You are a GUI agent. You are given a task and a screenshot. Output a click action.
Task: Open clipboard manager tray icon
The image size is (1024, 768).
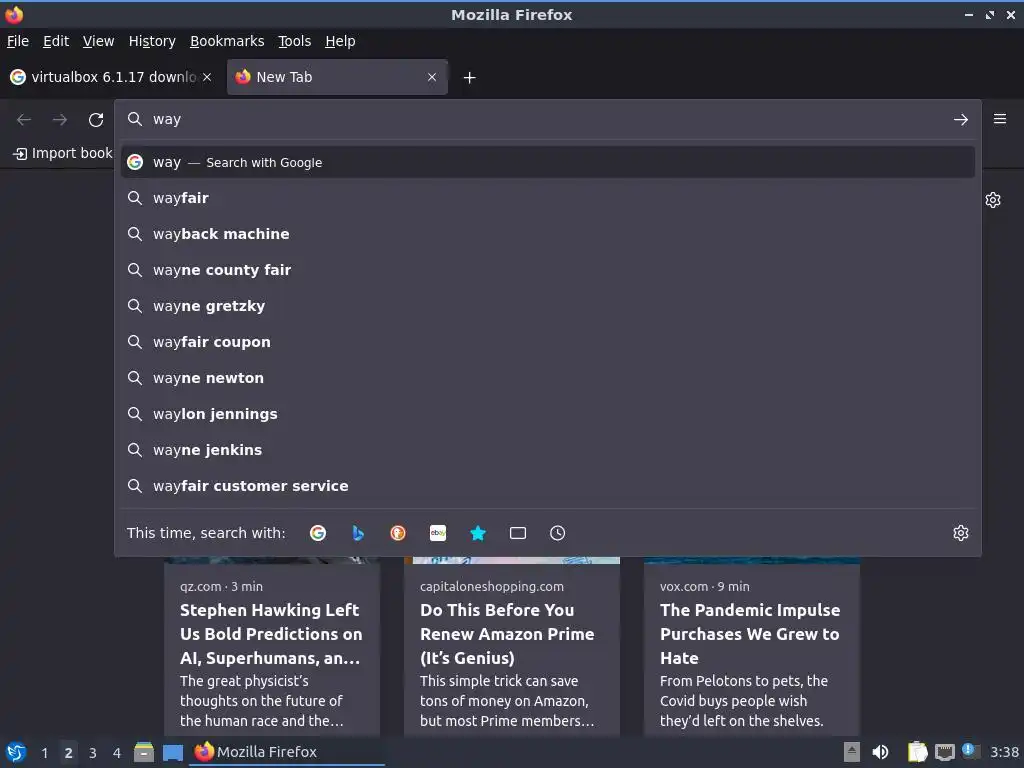point(918,752)
